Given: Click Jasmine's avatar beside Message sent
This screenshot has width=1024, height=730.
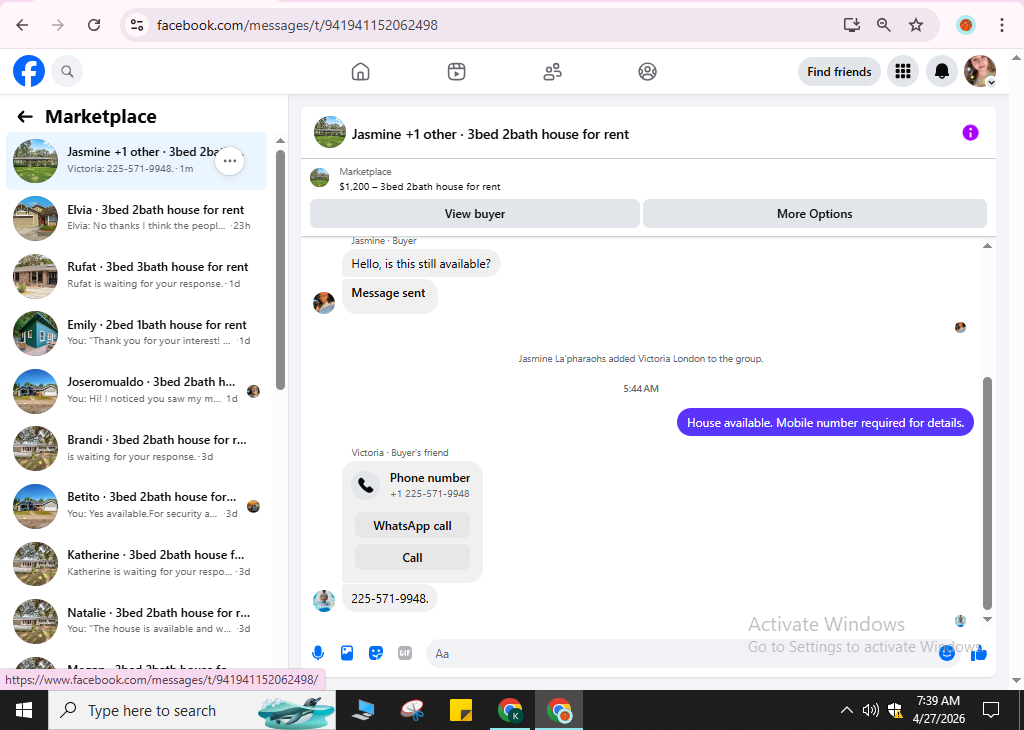Looking at the screenshot, I should point(324,303).
